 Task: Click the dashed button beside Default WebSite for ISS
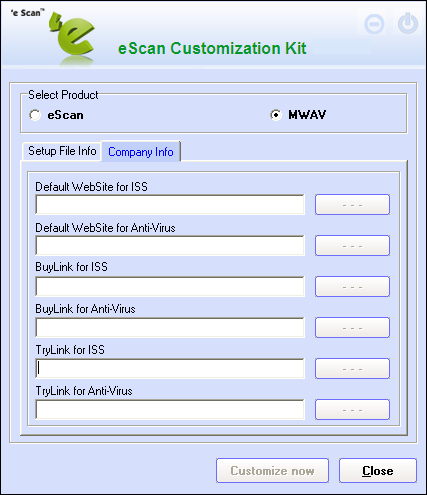tap(352, 204)
